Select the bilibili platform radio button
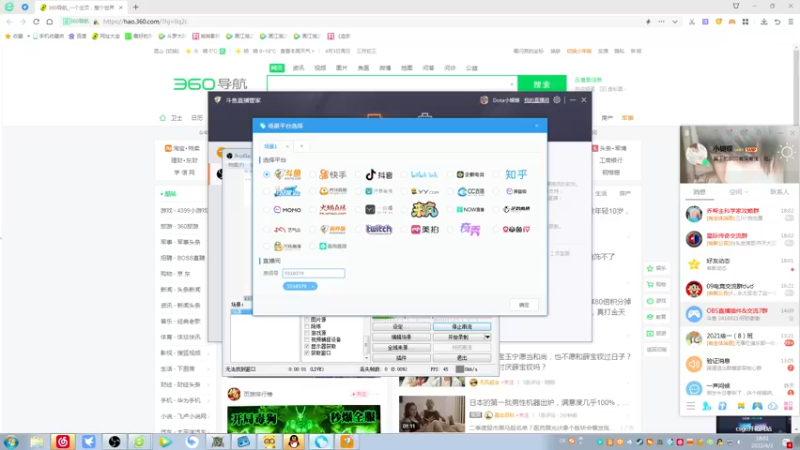The image size is (800, 450). [x=404, y=174]
